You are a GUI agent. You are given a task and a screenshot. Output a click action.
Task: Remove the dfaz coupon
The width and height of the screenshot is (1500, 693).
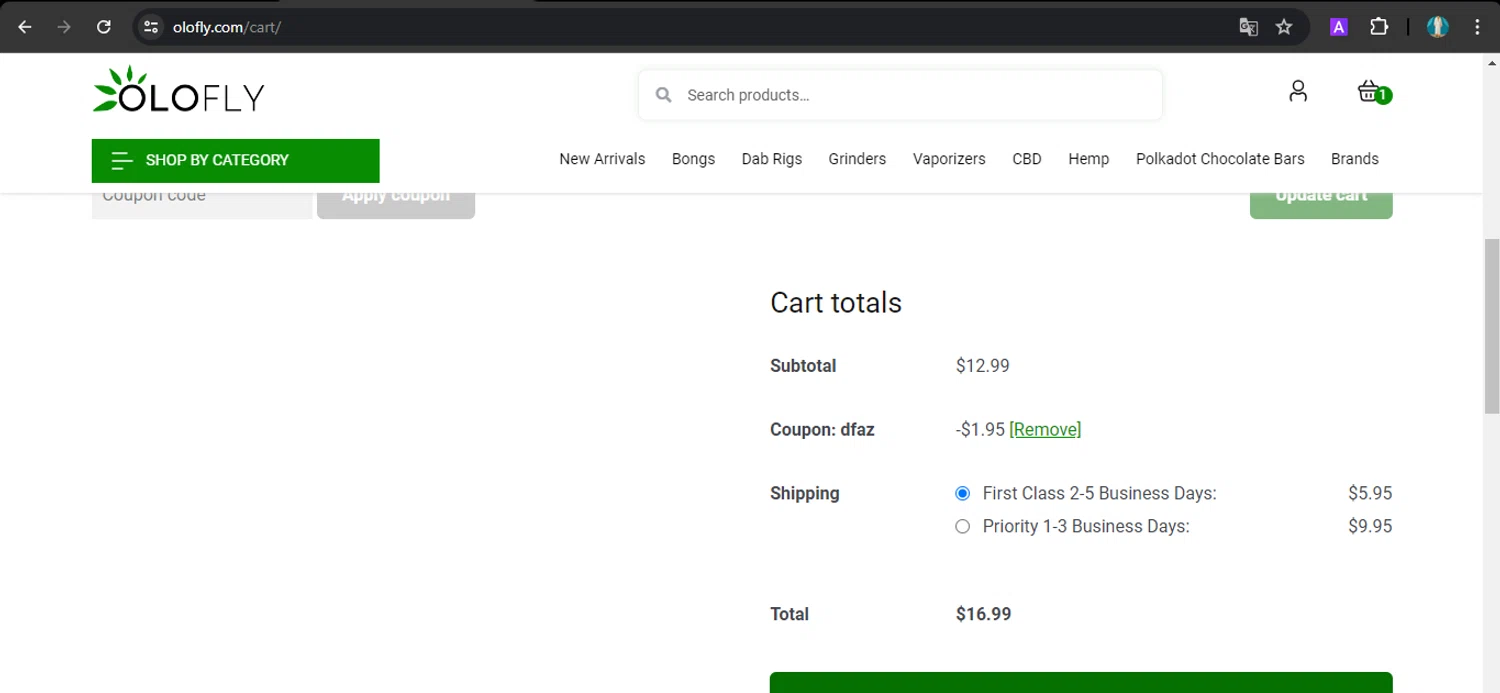coord(1045,429)
